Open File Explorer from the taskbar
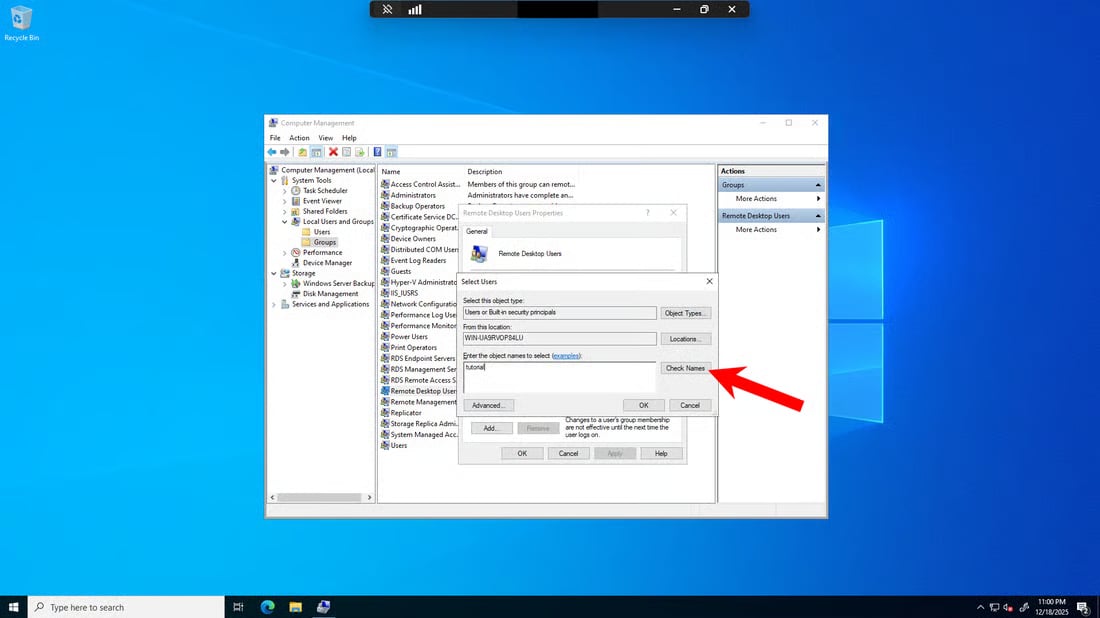The height and width of the screenshot is (618, 1100). 295,607
